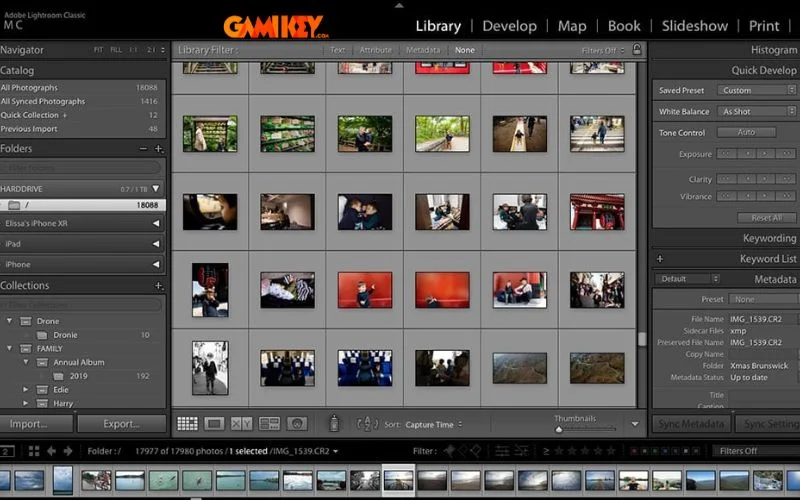Image resolution: width=800 pixels, height=500 pixels.
Task: Filter by red color label in filmstrip
Action: tap(634, 451)
